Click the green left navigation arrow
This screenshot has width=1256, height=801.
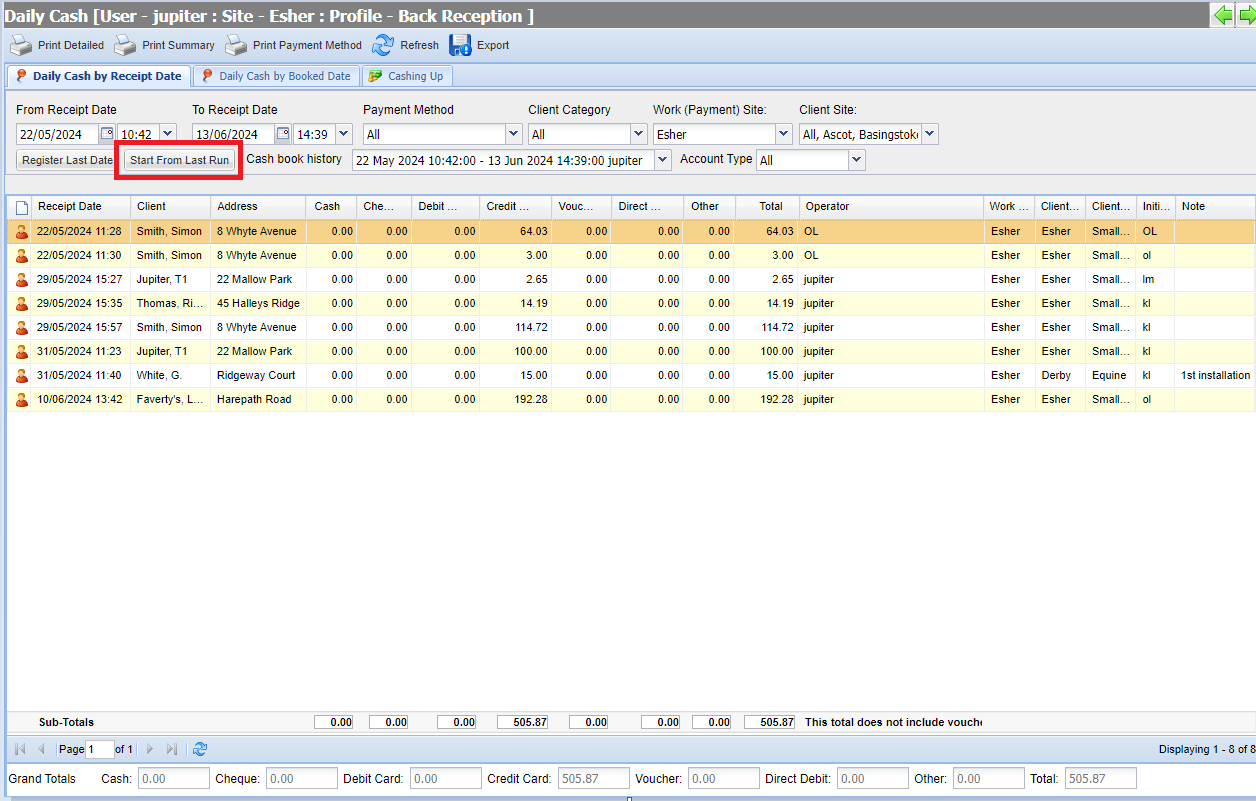tap(1222, 15)
